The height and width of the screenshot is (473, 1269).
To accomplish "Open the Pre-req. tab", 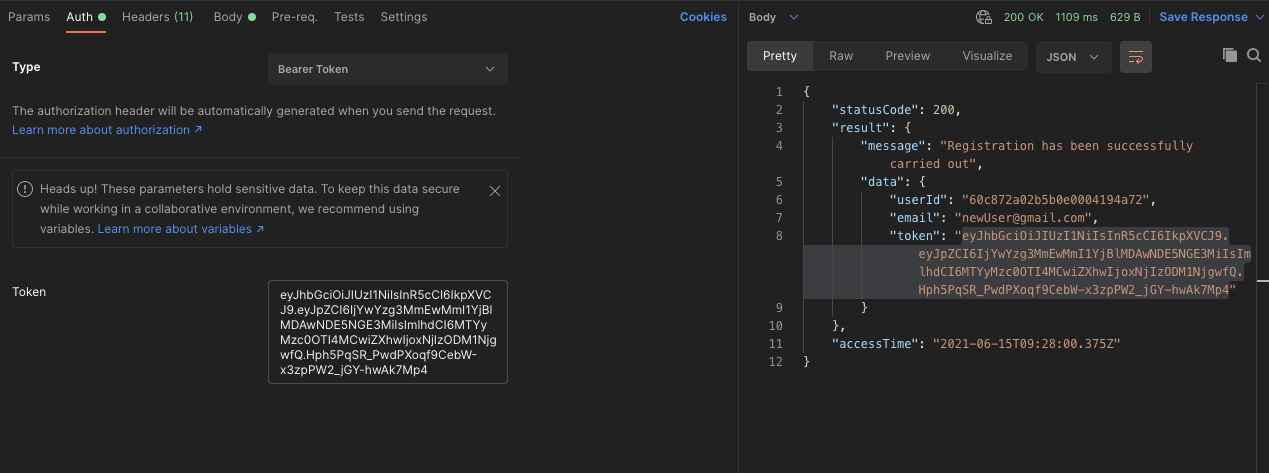I will 295,17.
